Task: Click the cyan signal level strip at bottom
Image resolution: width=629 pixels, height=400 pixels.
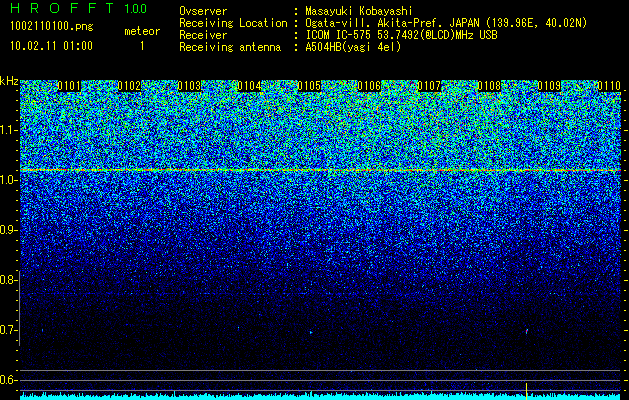Action: (x=321, y=396)
